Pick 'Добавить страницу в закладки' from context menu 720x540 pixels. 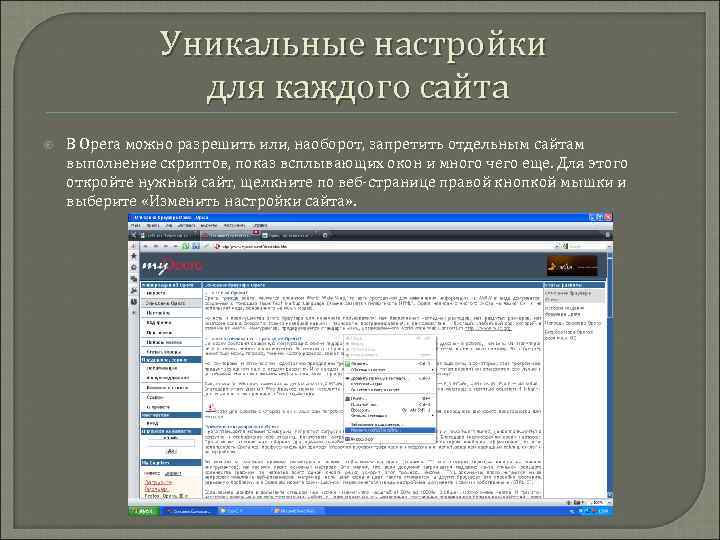[389, 378]
